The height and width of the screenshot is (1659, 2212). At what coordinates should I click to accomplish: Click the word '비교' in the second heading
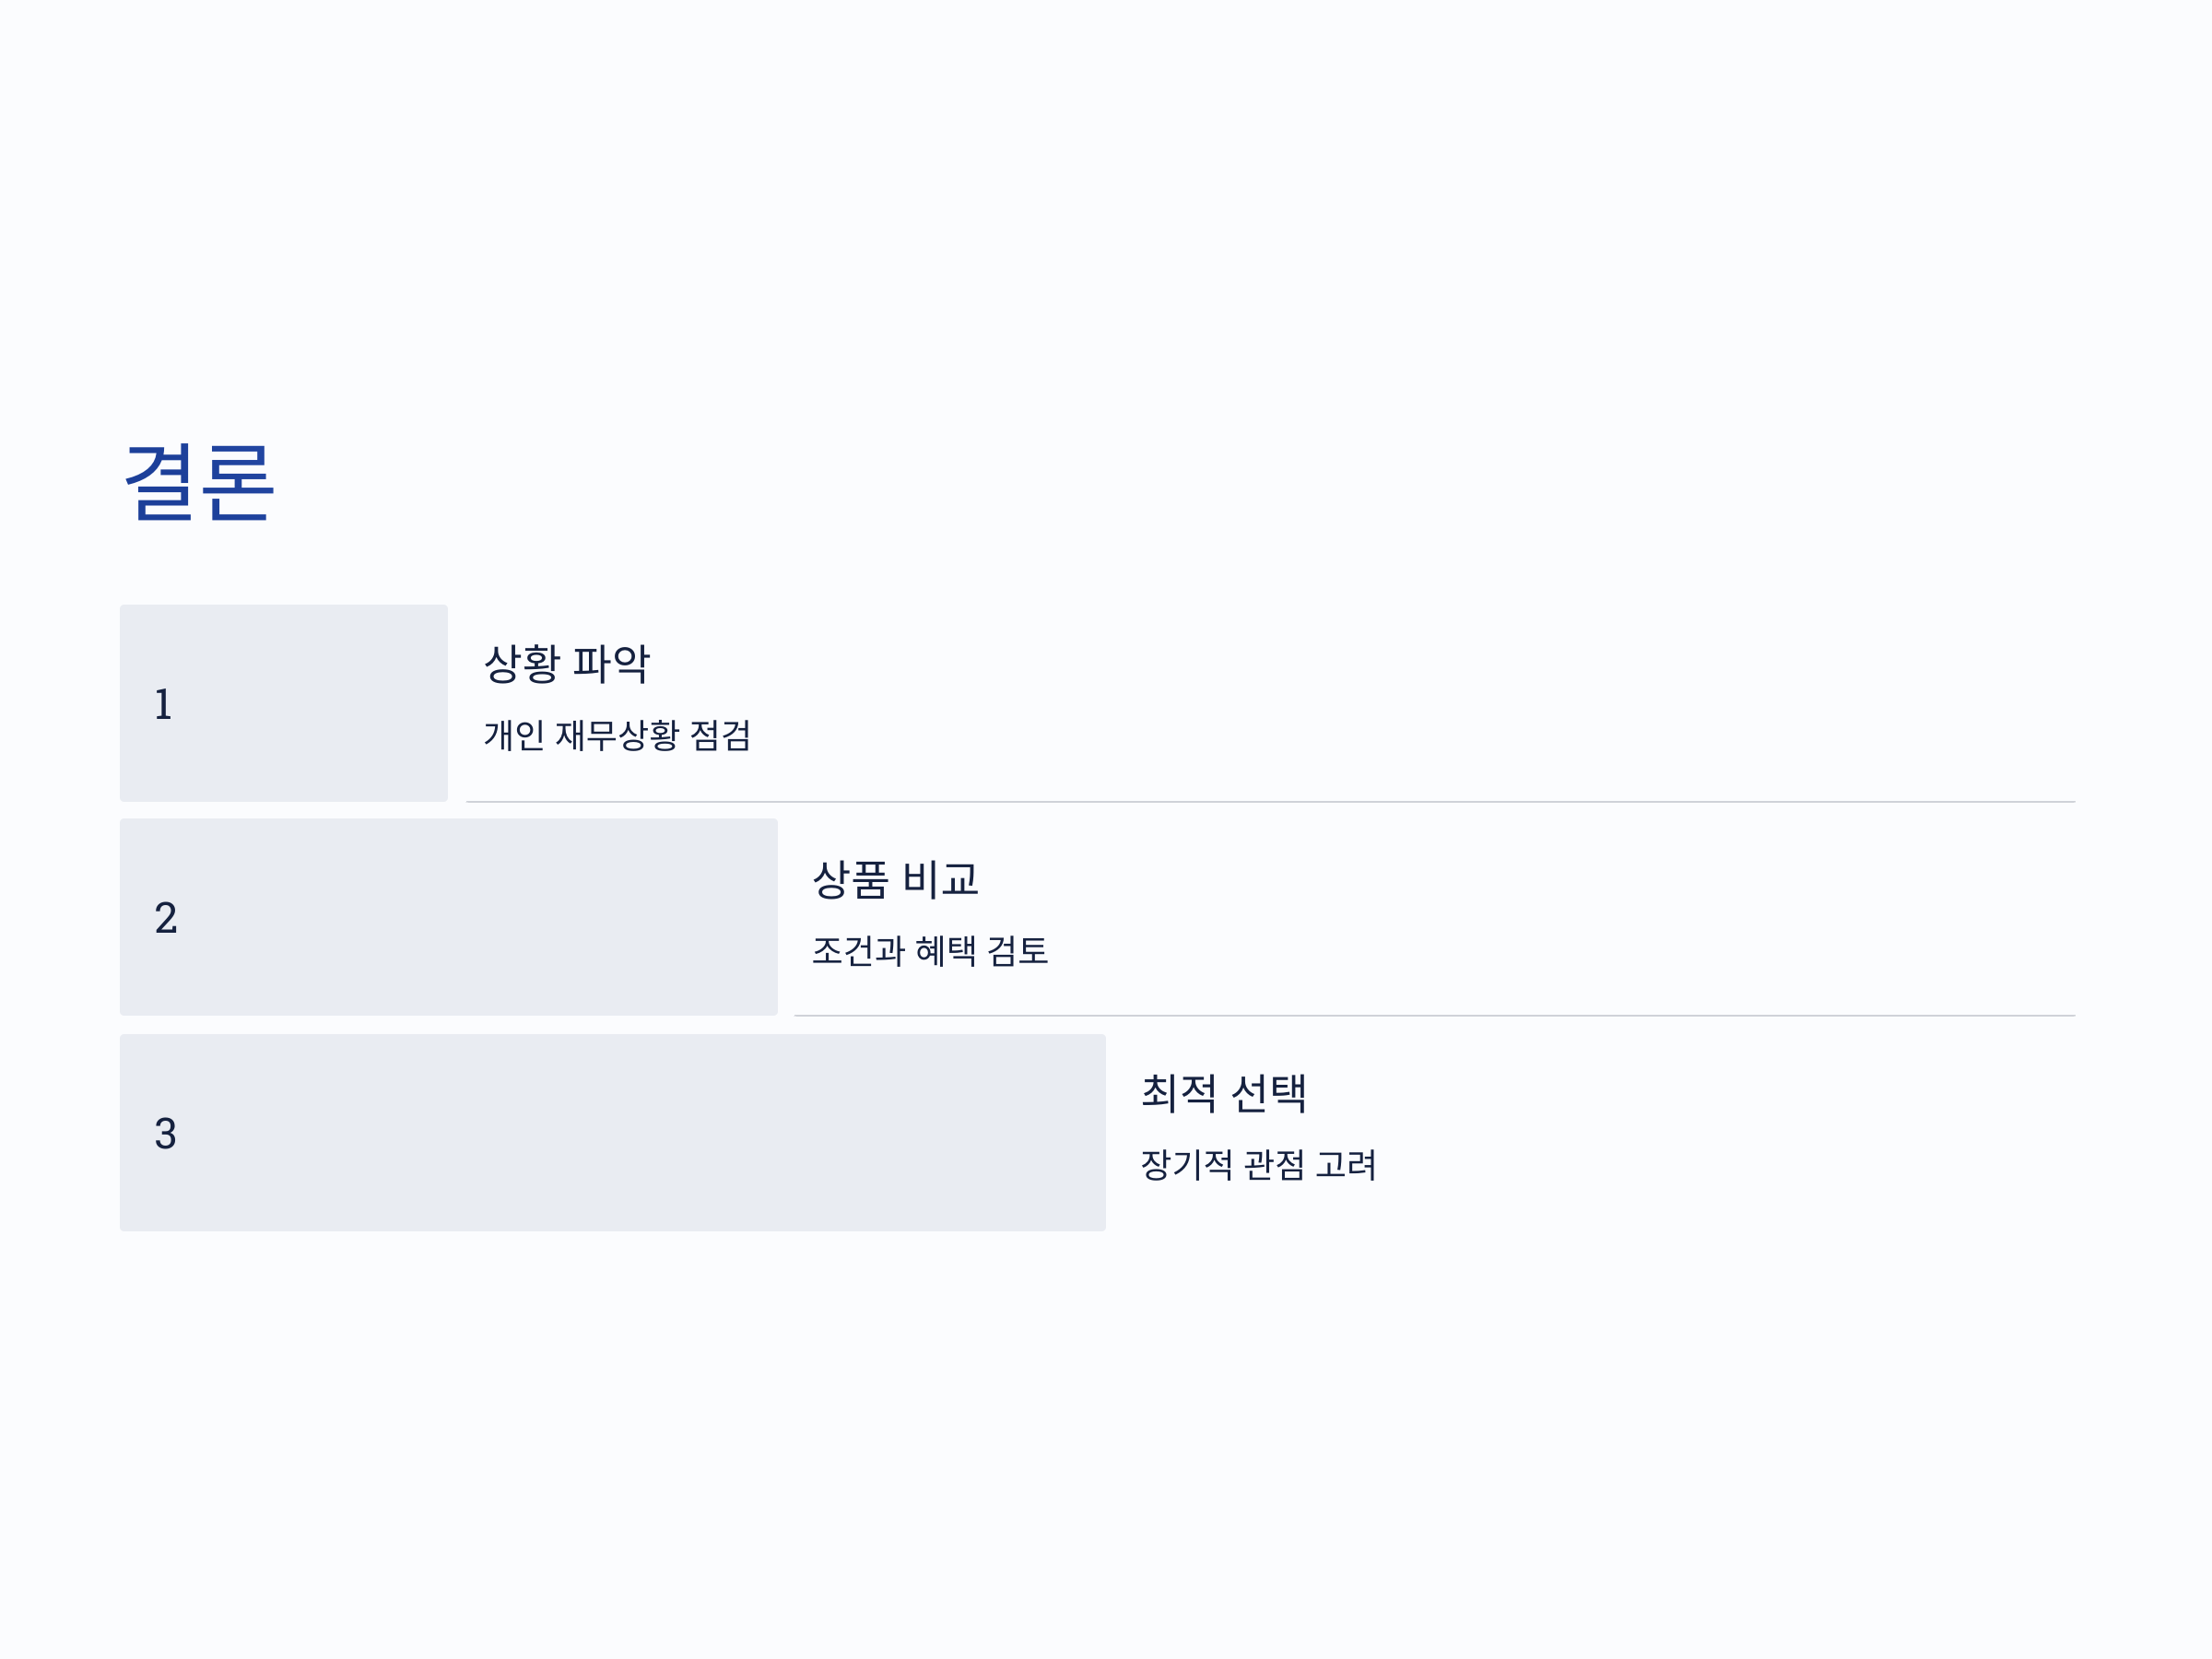(940, 879)
